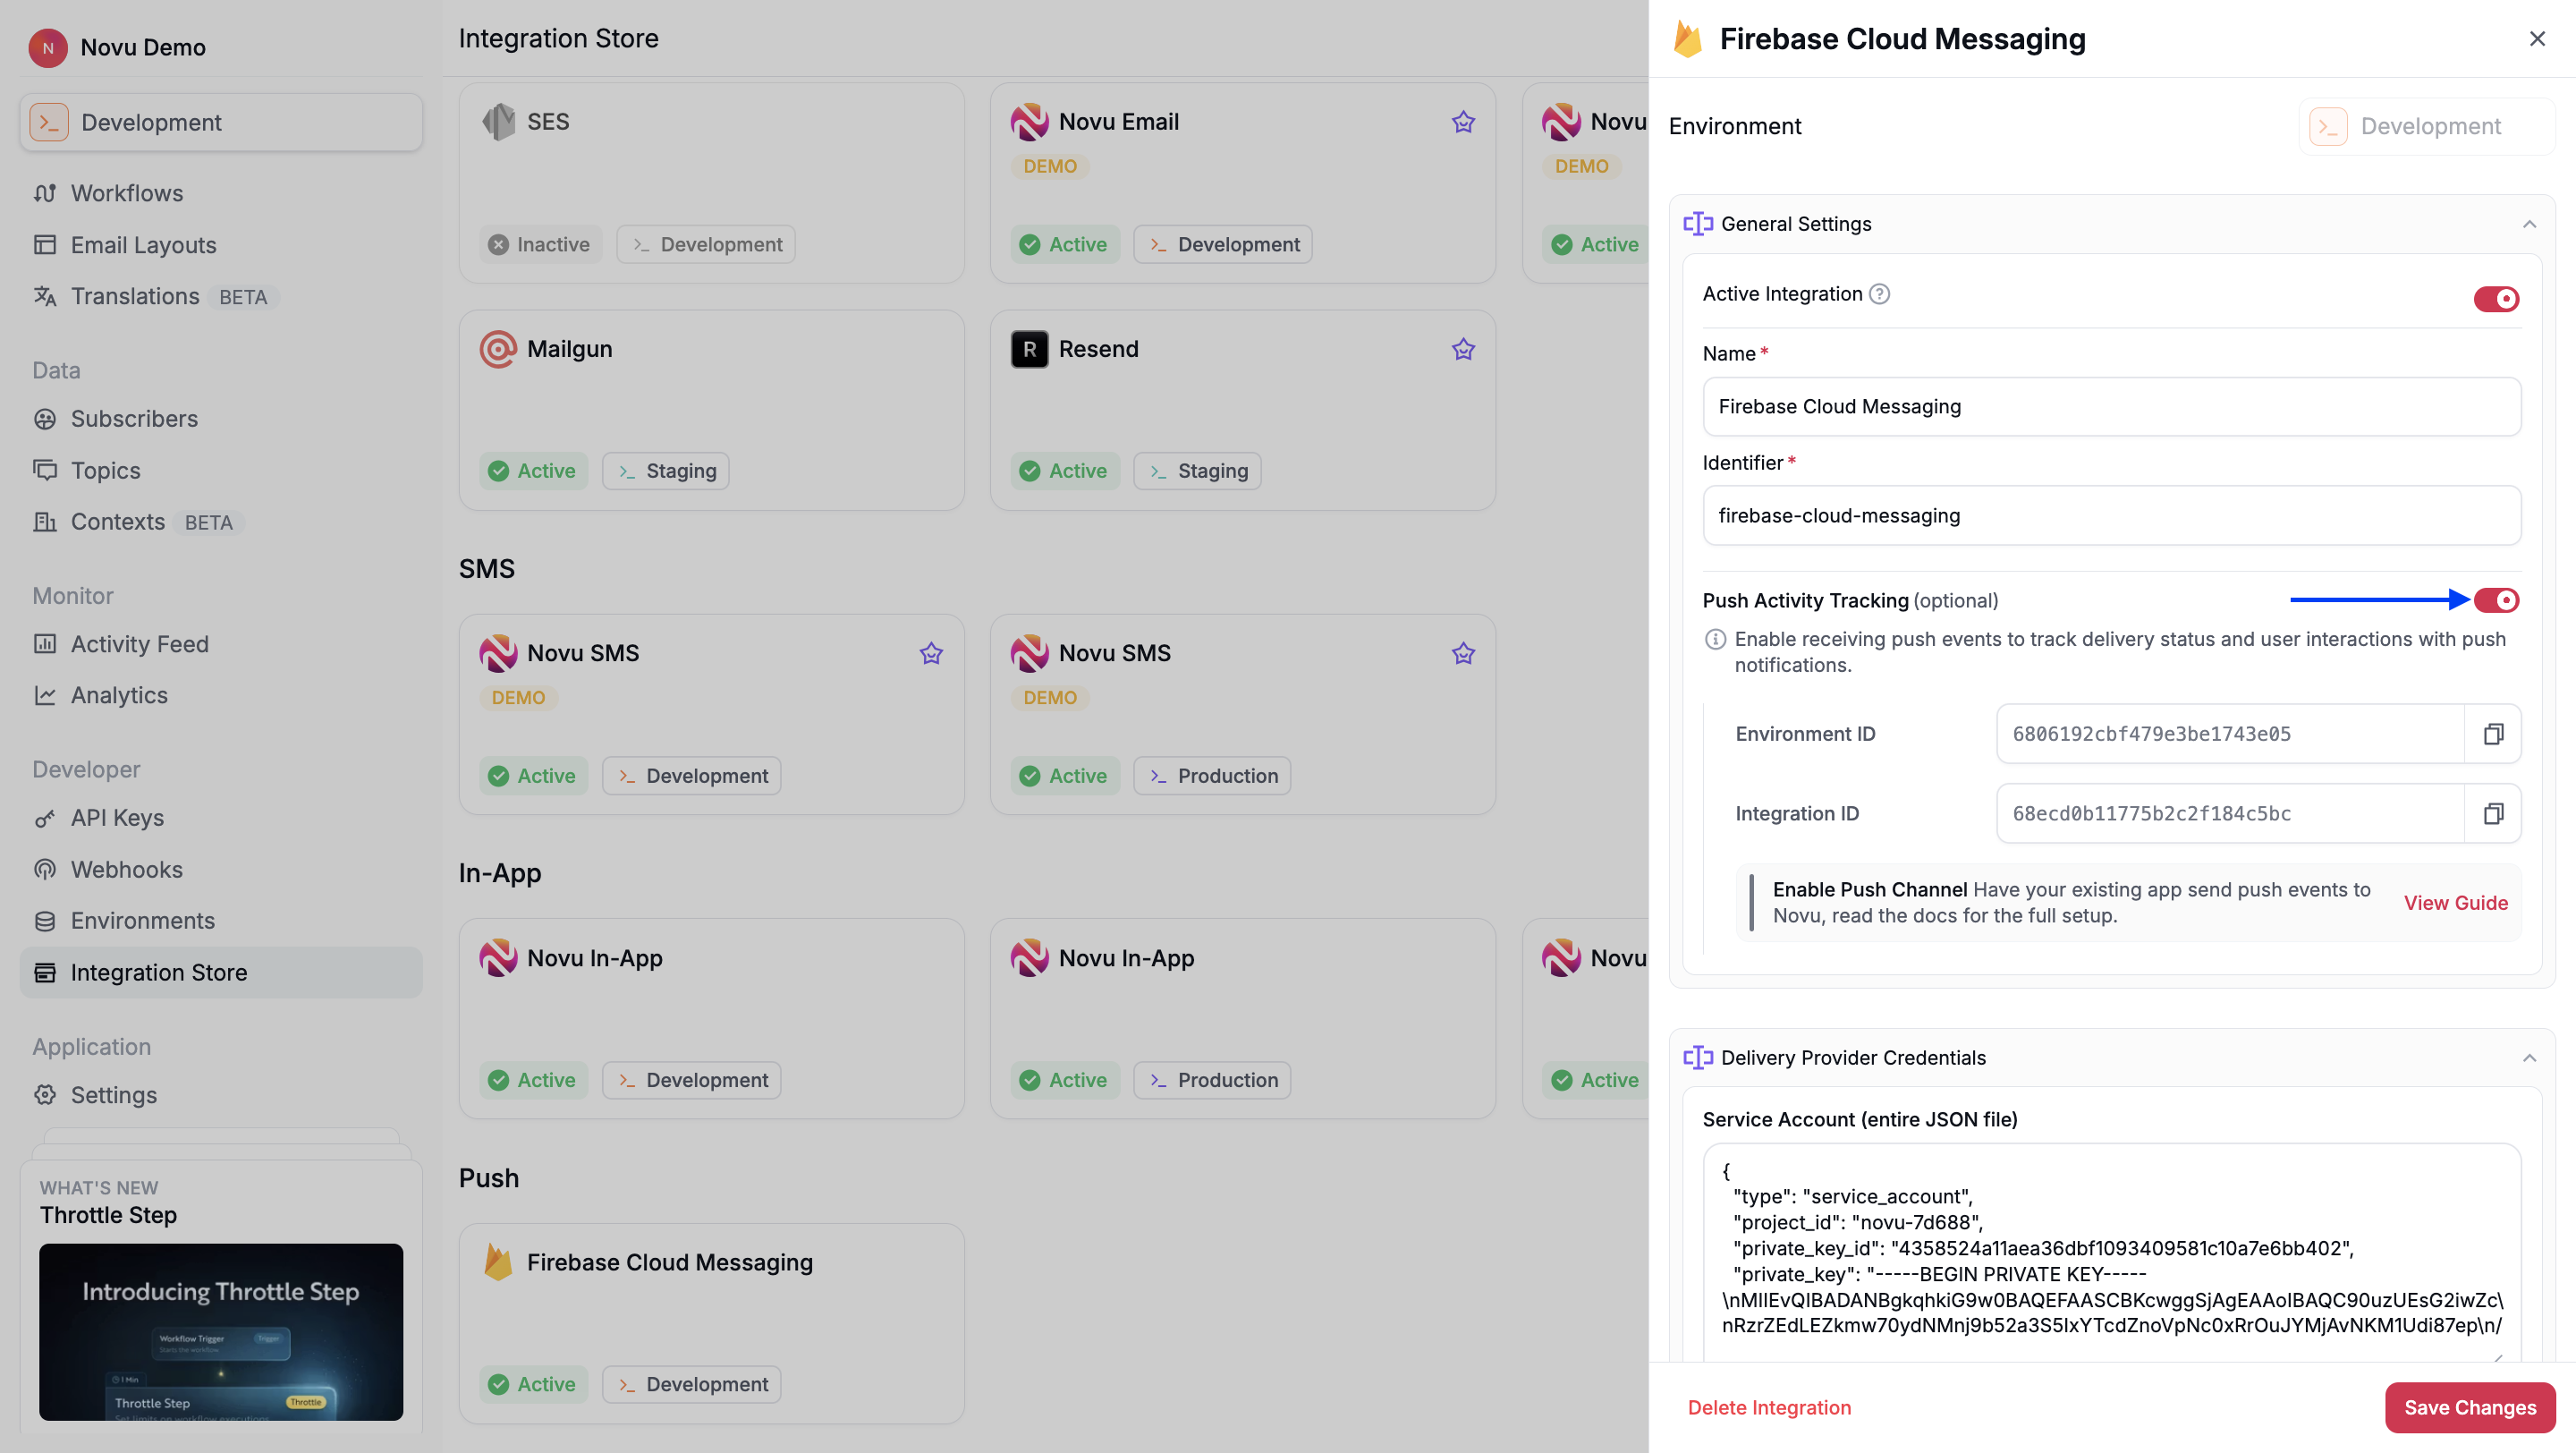Click the Active Integration help icon

point(1880,294)
